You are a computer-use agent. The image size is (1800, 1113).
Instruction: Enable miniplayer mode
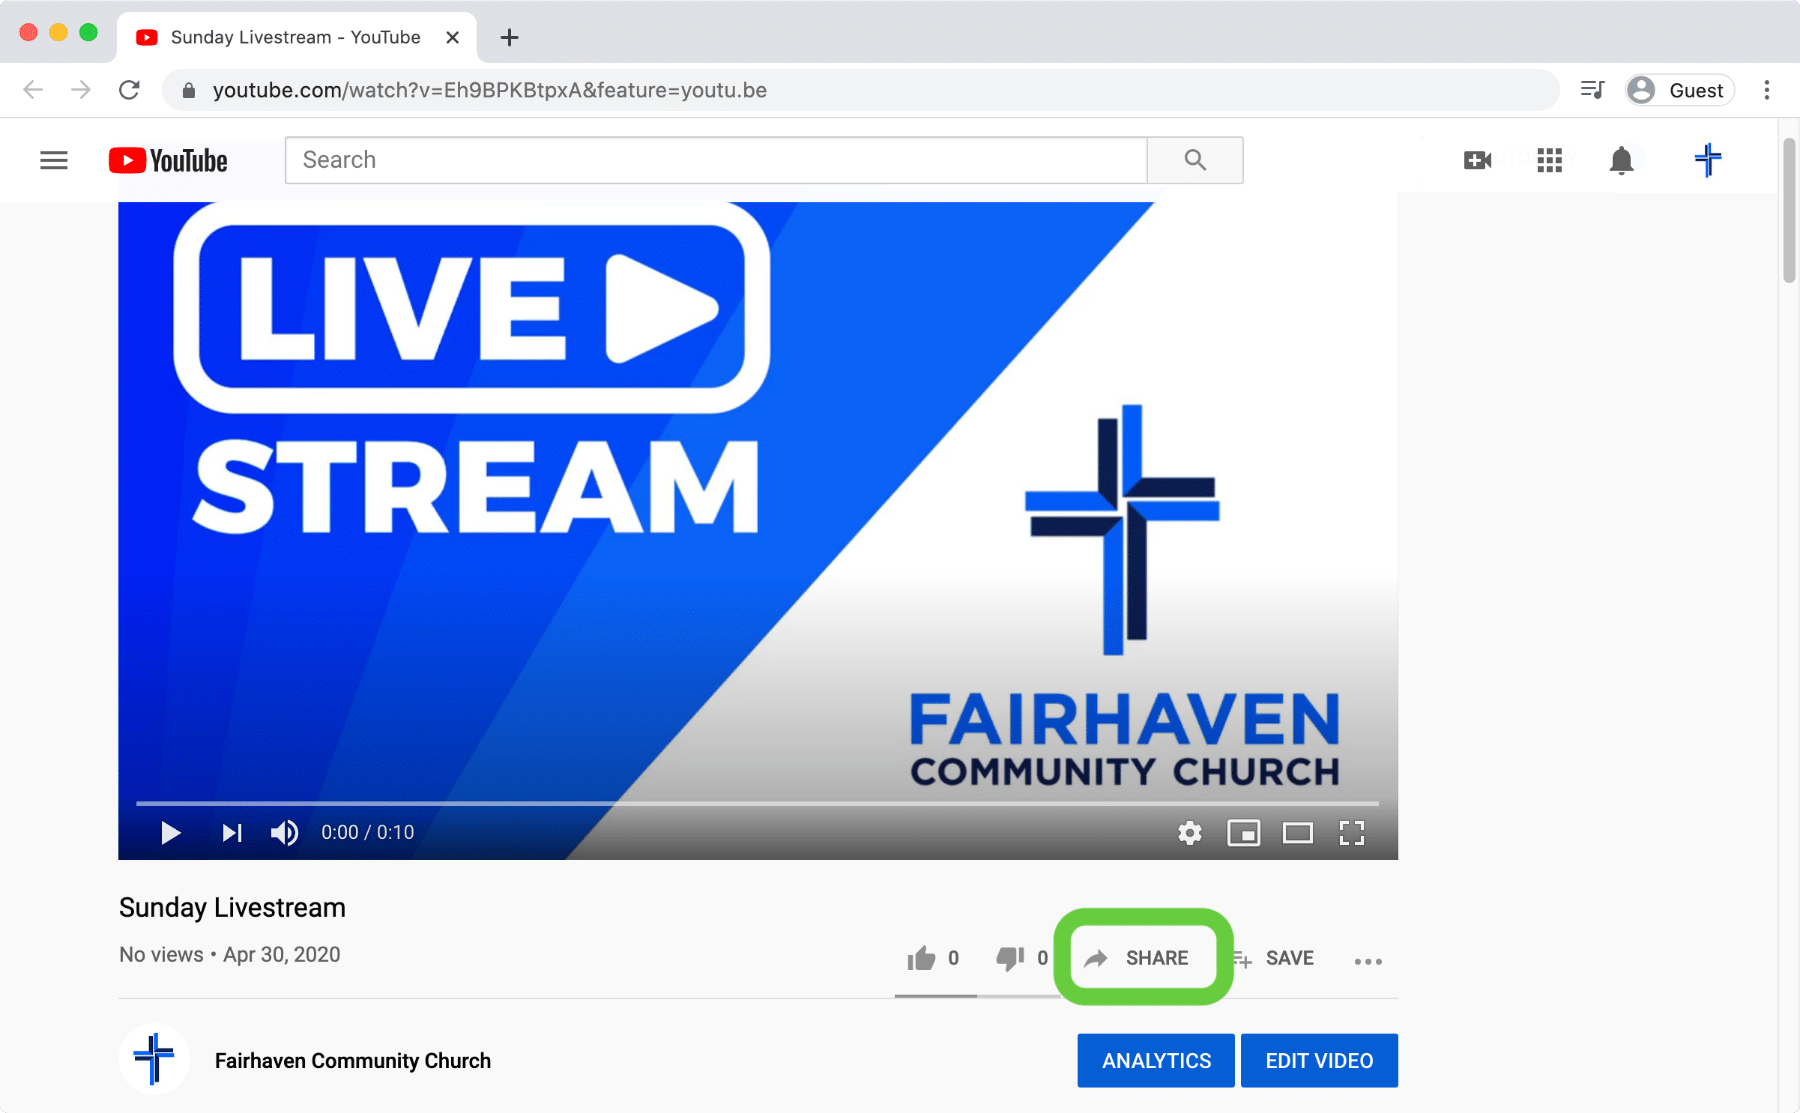point(1244,833)
